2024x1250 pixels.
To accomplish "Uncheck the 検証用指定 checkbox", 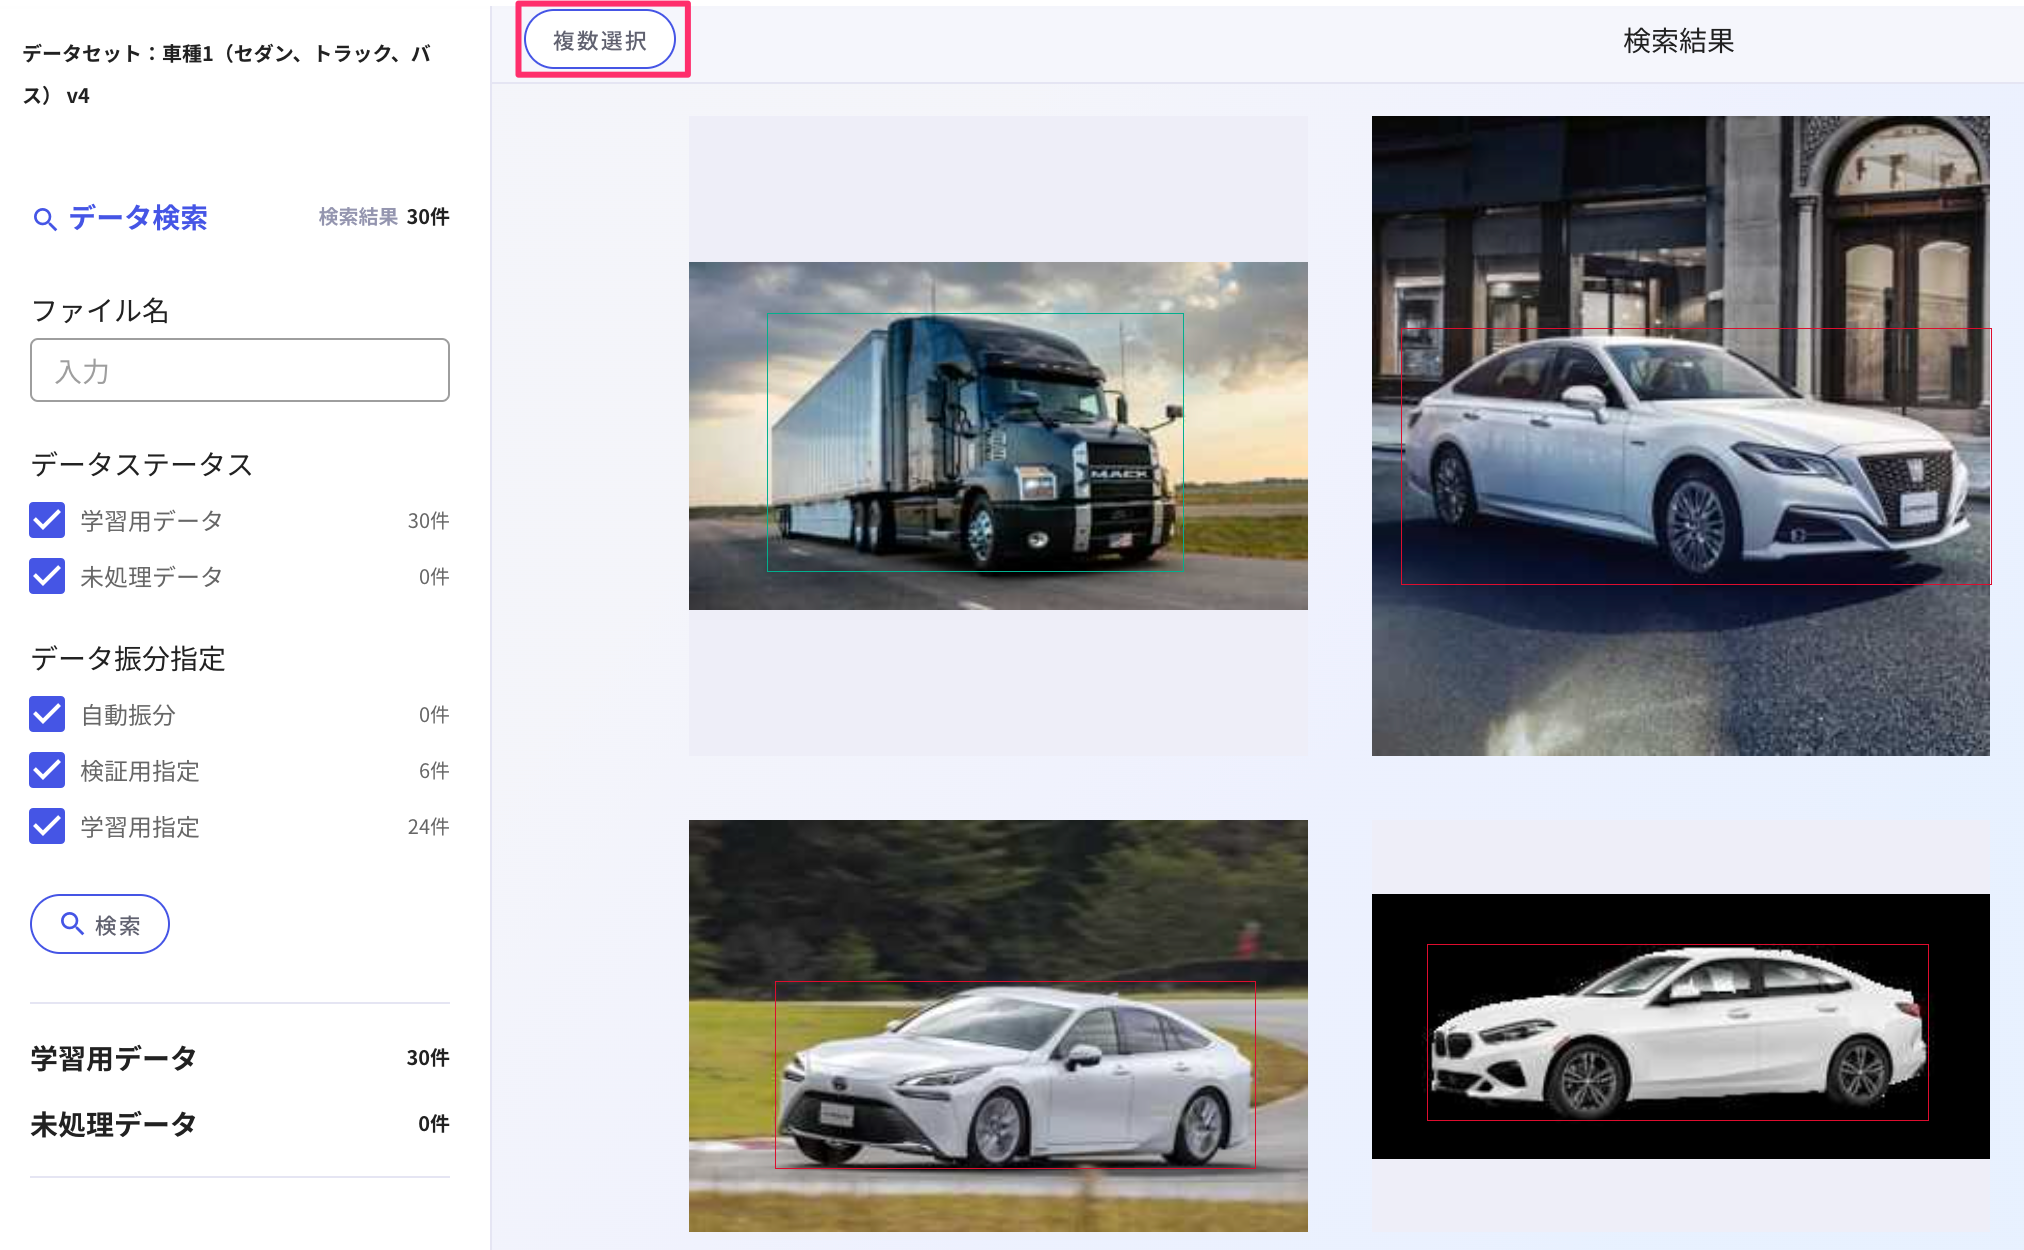I will point(47,770).
